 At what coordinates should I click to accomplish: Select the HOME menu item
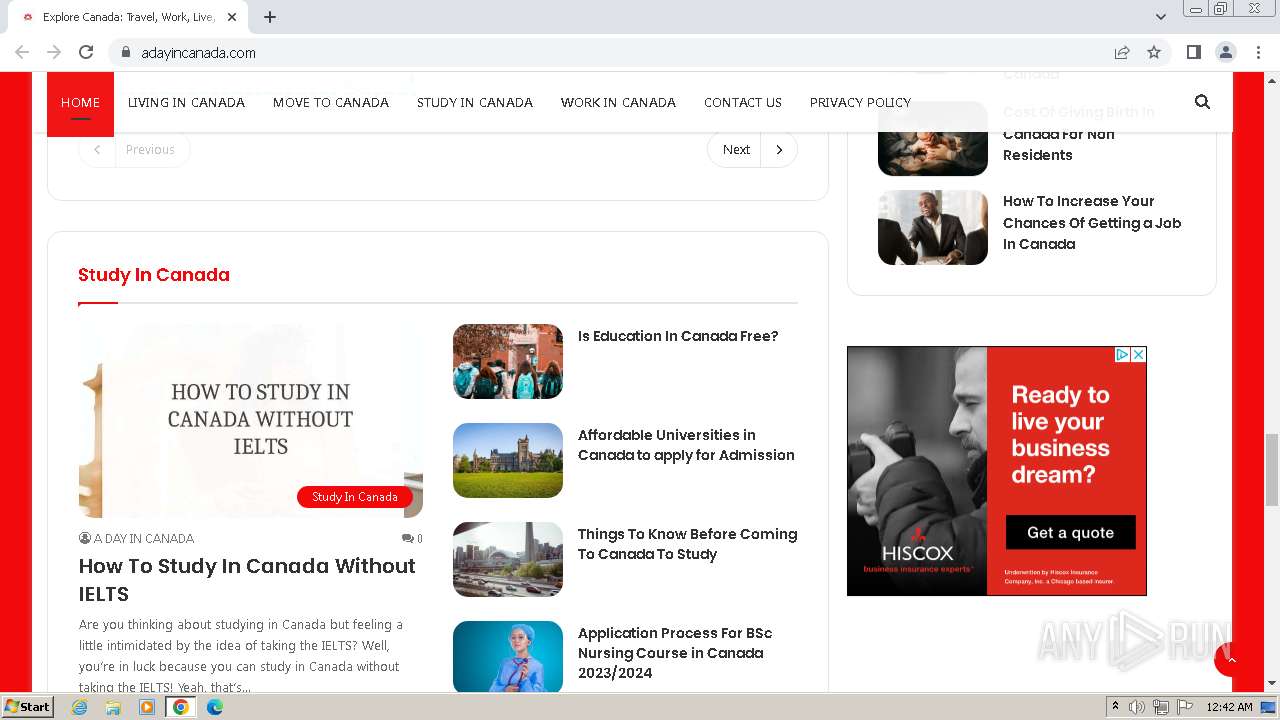pyautogui.click(x=80, y=102)
